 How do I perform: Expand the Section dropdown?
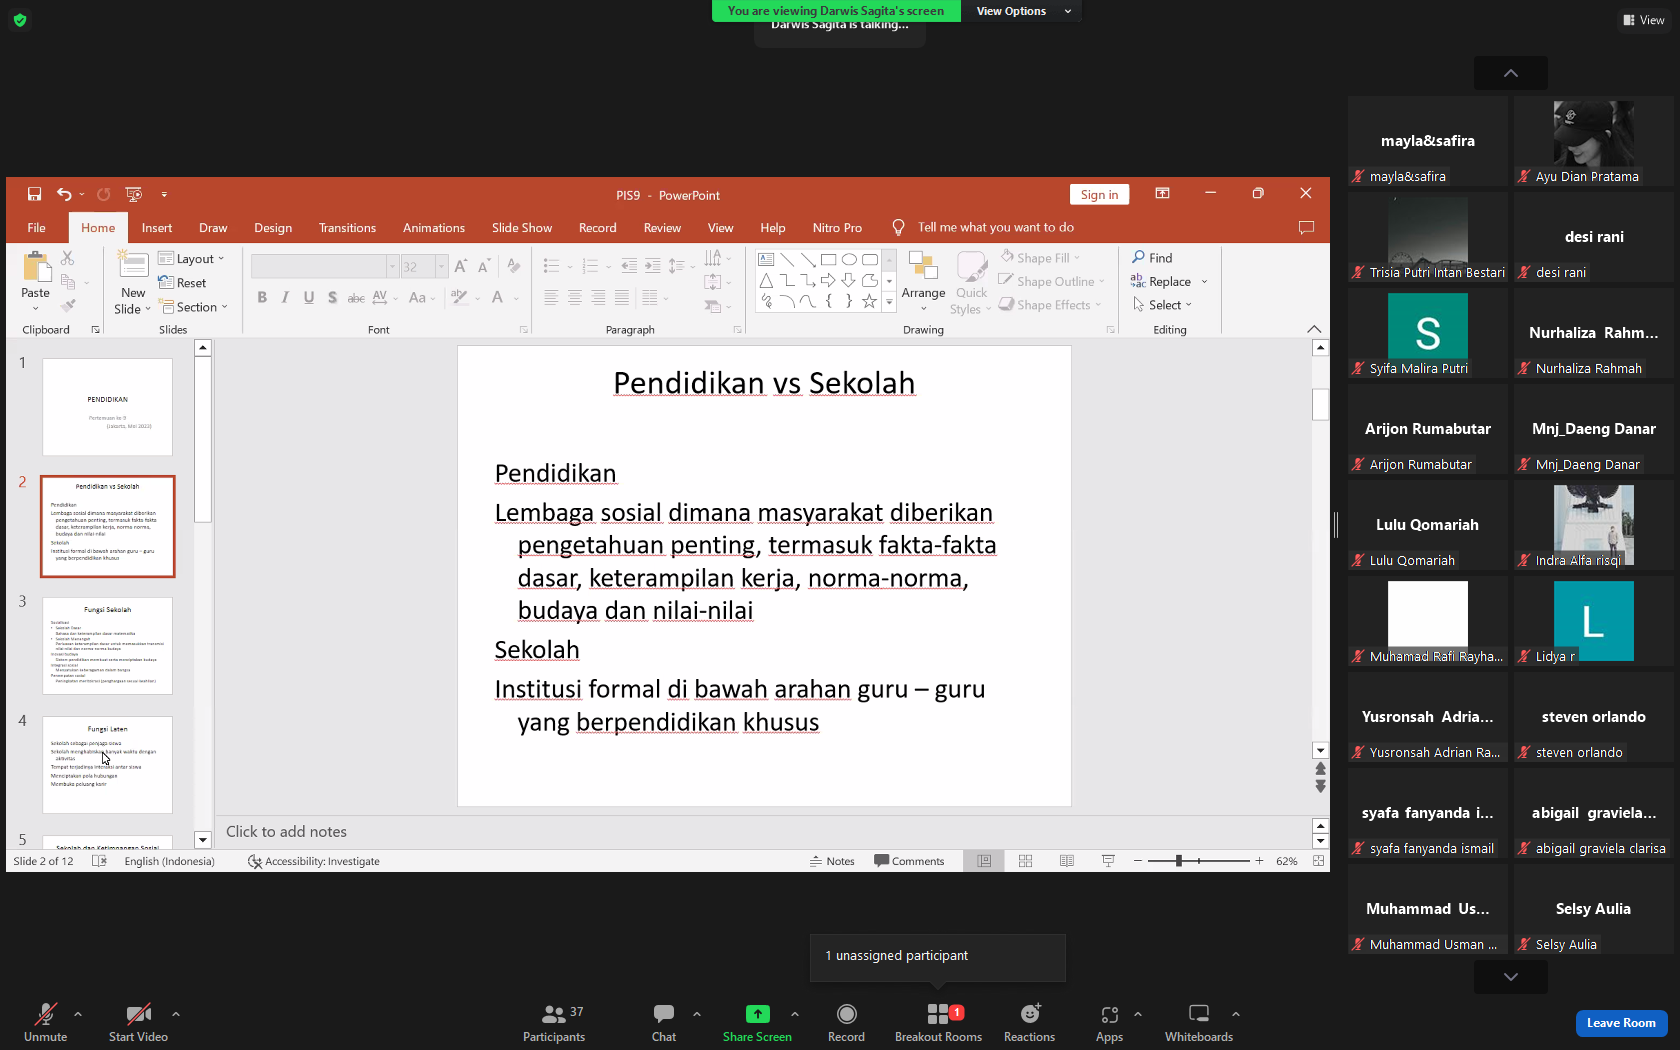tap(194, 307)
